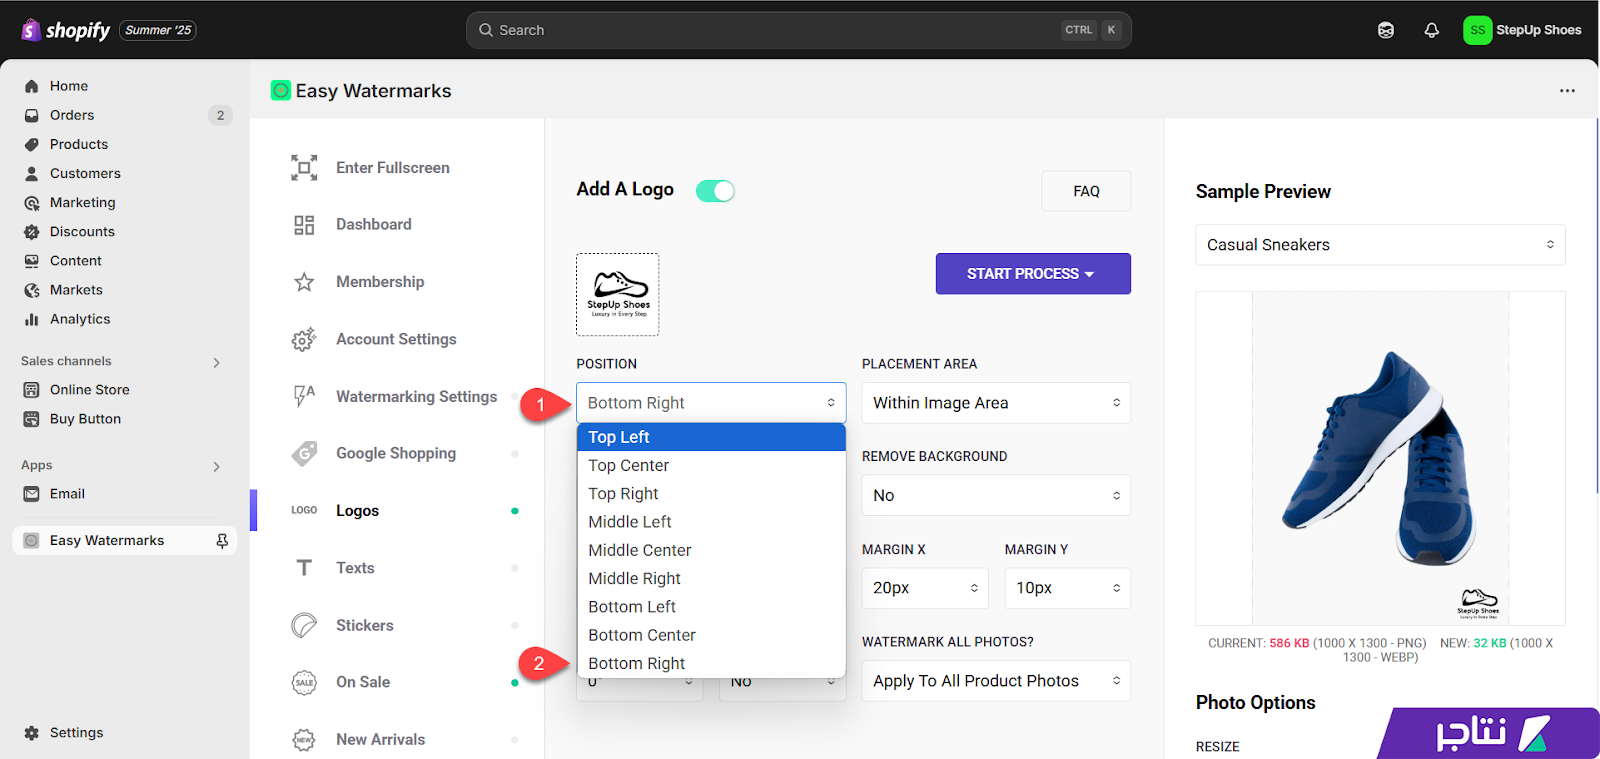Open the notifications bell
1600x759 pixels.
pyautogui.click(x=1432, y=30)
